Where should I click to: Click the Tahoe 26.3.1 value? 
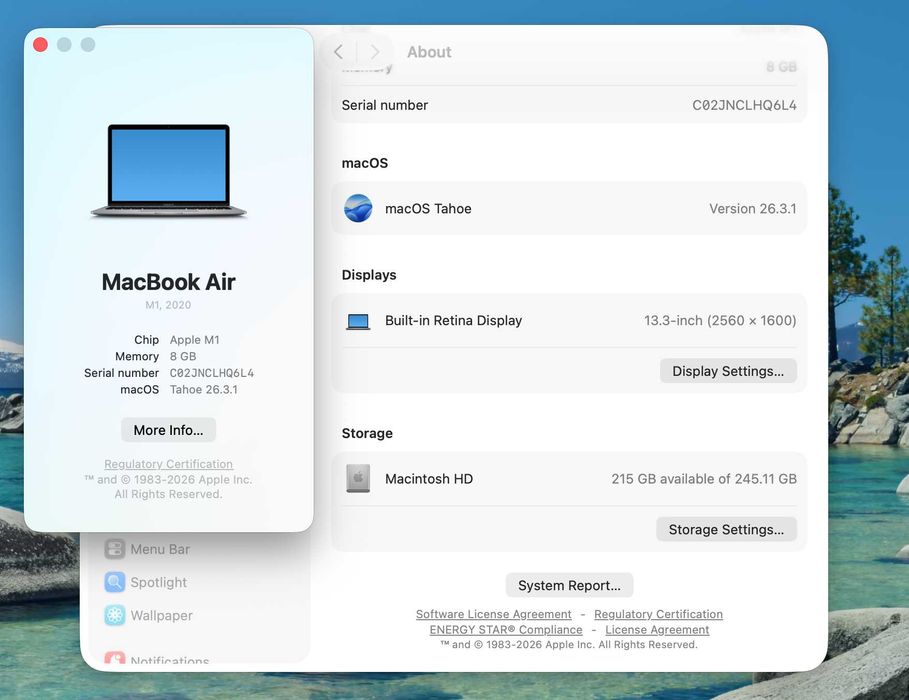[203, 389]
